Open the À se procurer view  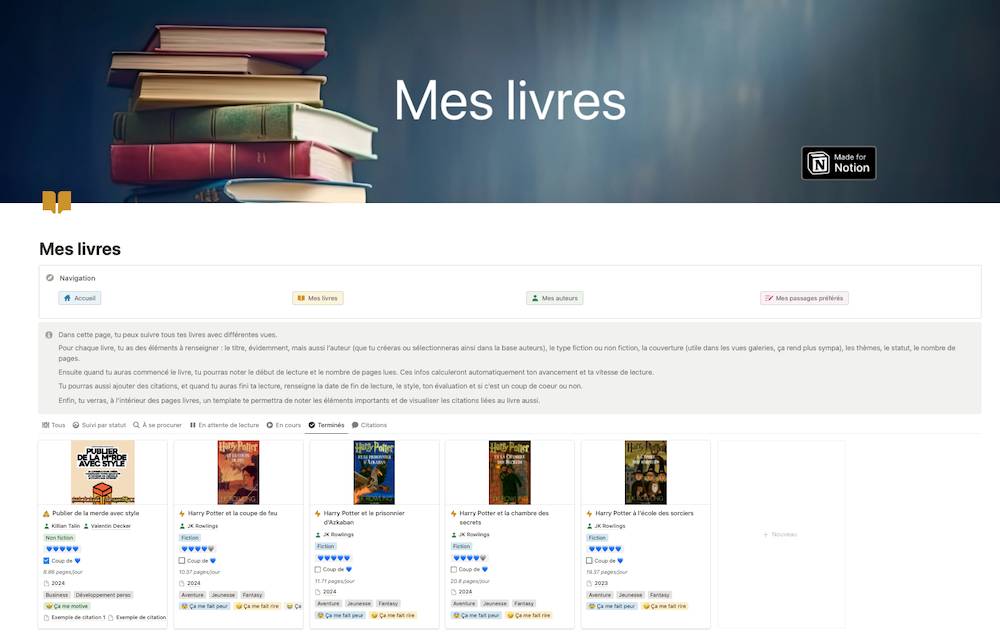point(158,425)
